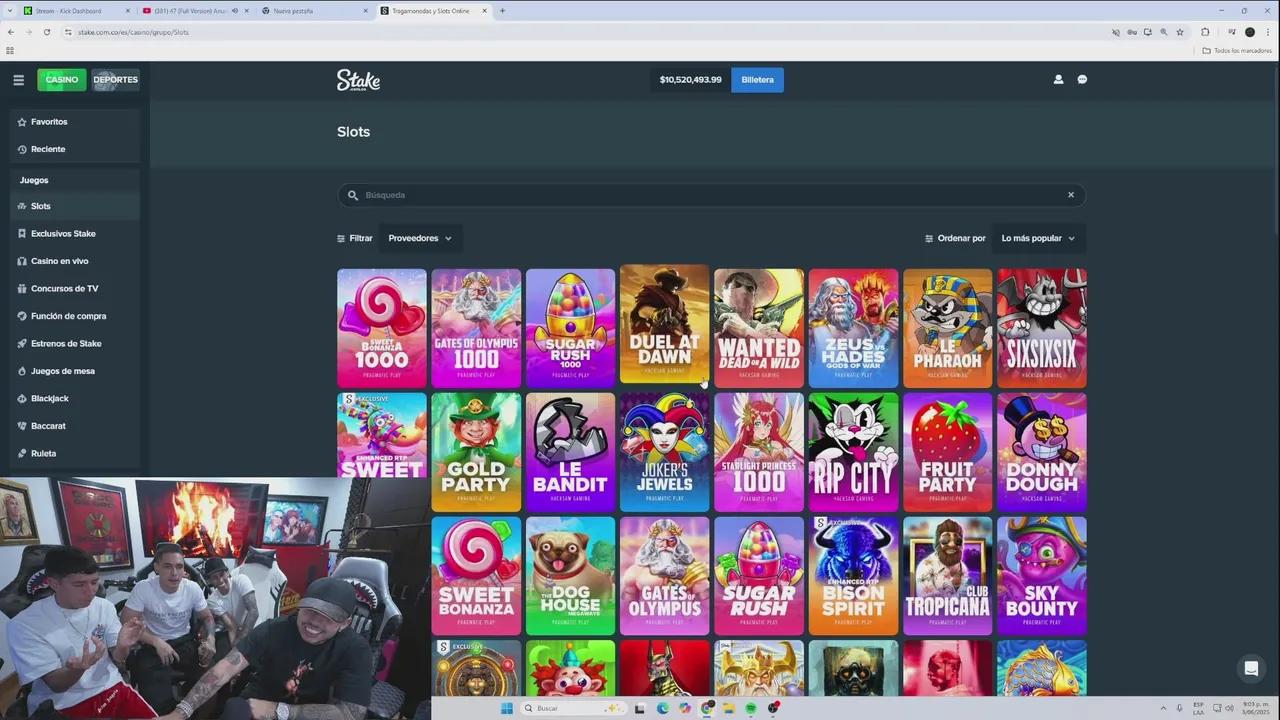Go back with the browser back arrow

[x=11, y=32]
